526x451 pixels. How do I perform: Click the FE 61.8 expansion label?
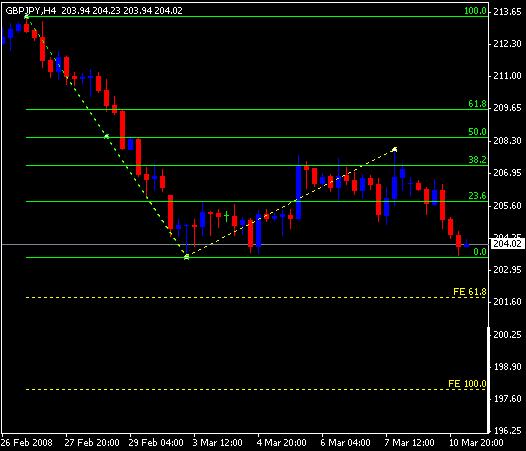pyautogui.click(x=470, y=292)
